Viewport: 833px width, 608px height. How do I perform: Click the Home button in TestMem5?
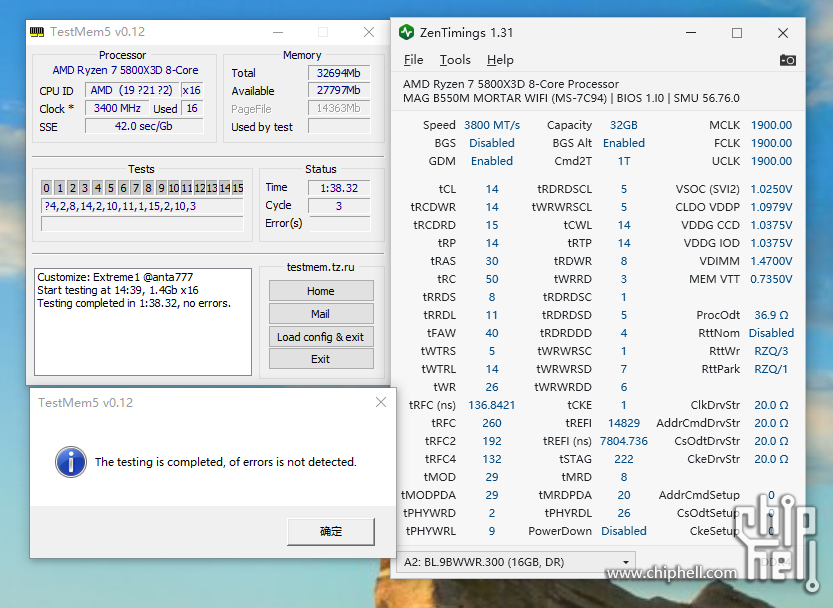(x=321, y=291)
